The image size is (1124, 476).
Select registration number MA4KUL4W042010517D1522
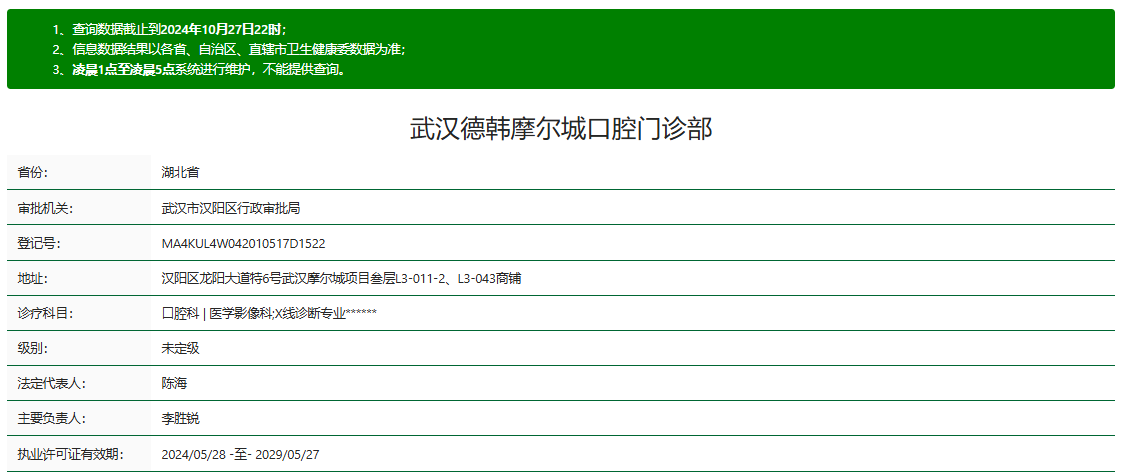[243, 243]
